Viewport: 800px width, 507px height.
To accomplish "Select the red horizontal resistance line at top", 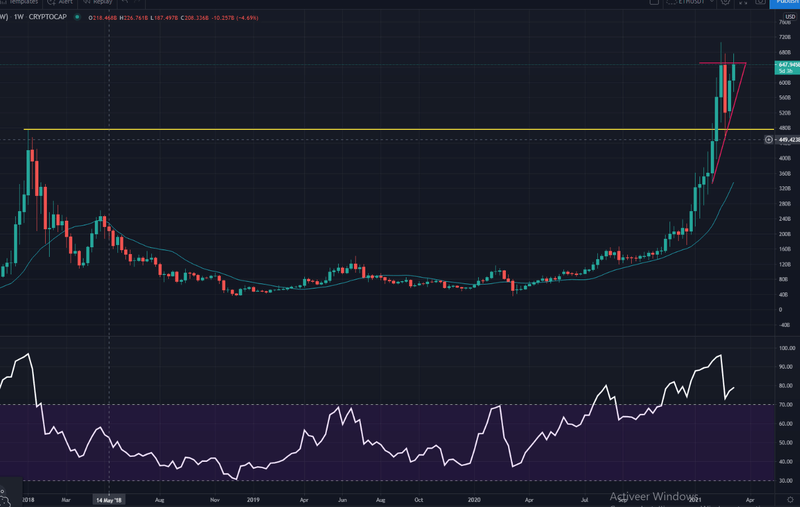I will (722, 63).
